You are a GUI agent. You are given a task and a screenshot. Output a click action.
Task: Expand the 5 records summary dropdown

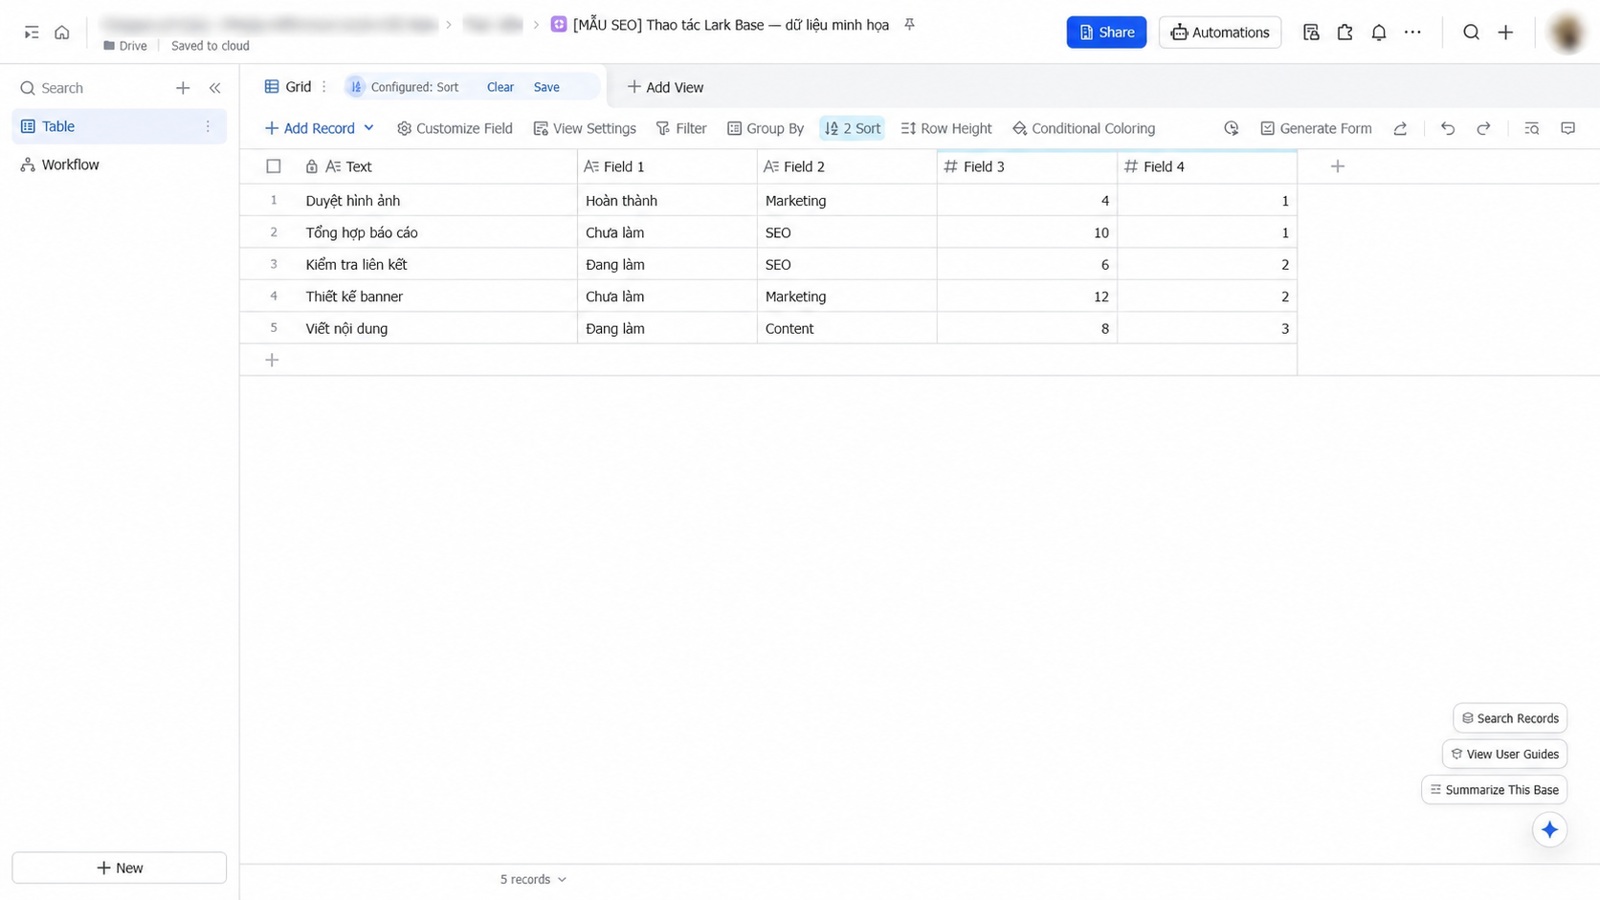tap(533, 879)
